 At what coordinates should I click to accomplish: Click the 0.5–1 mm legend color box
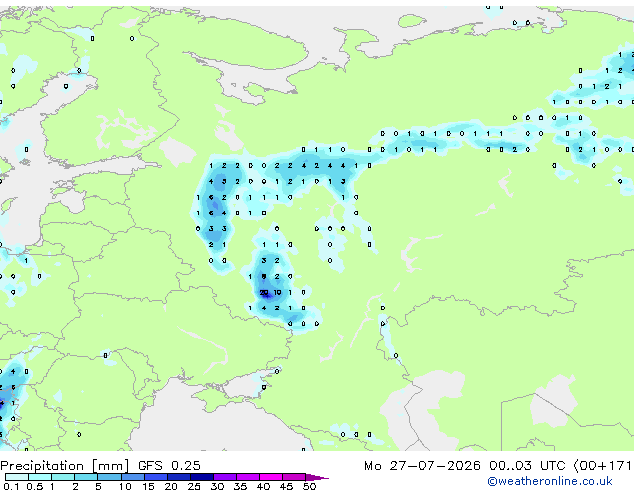pyautogui.click(x=40, y=477)
